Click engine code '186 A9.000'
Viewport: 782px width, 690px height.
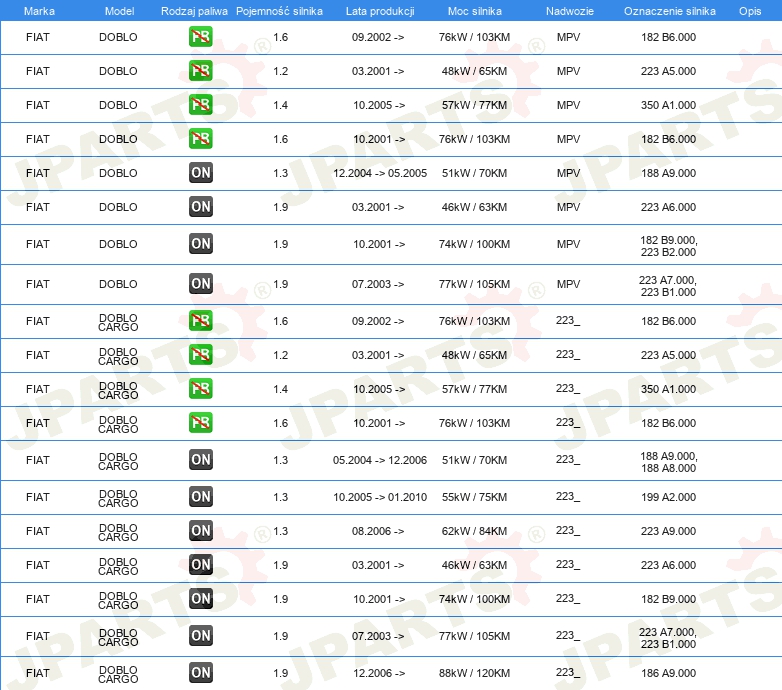668,673
